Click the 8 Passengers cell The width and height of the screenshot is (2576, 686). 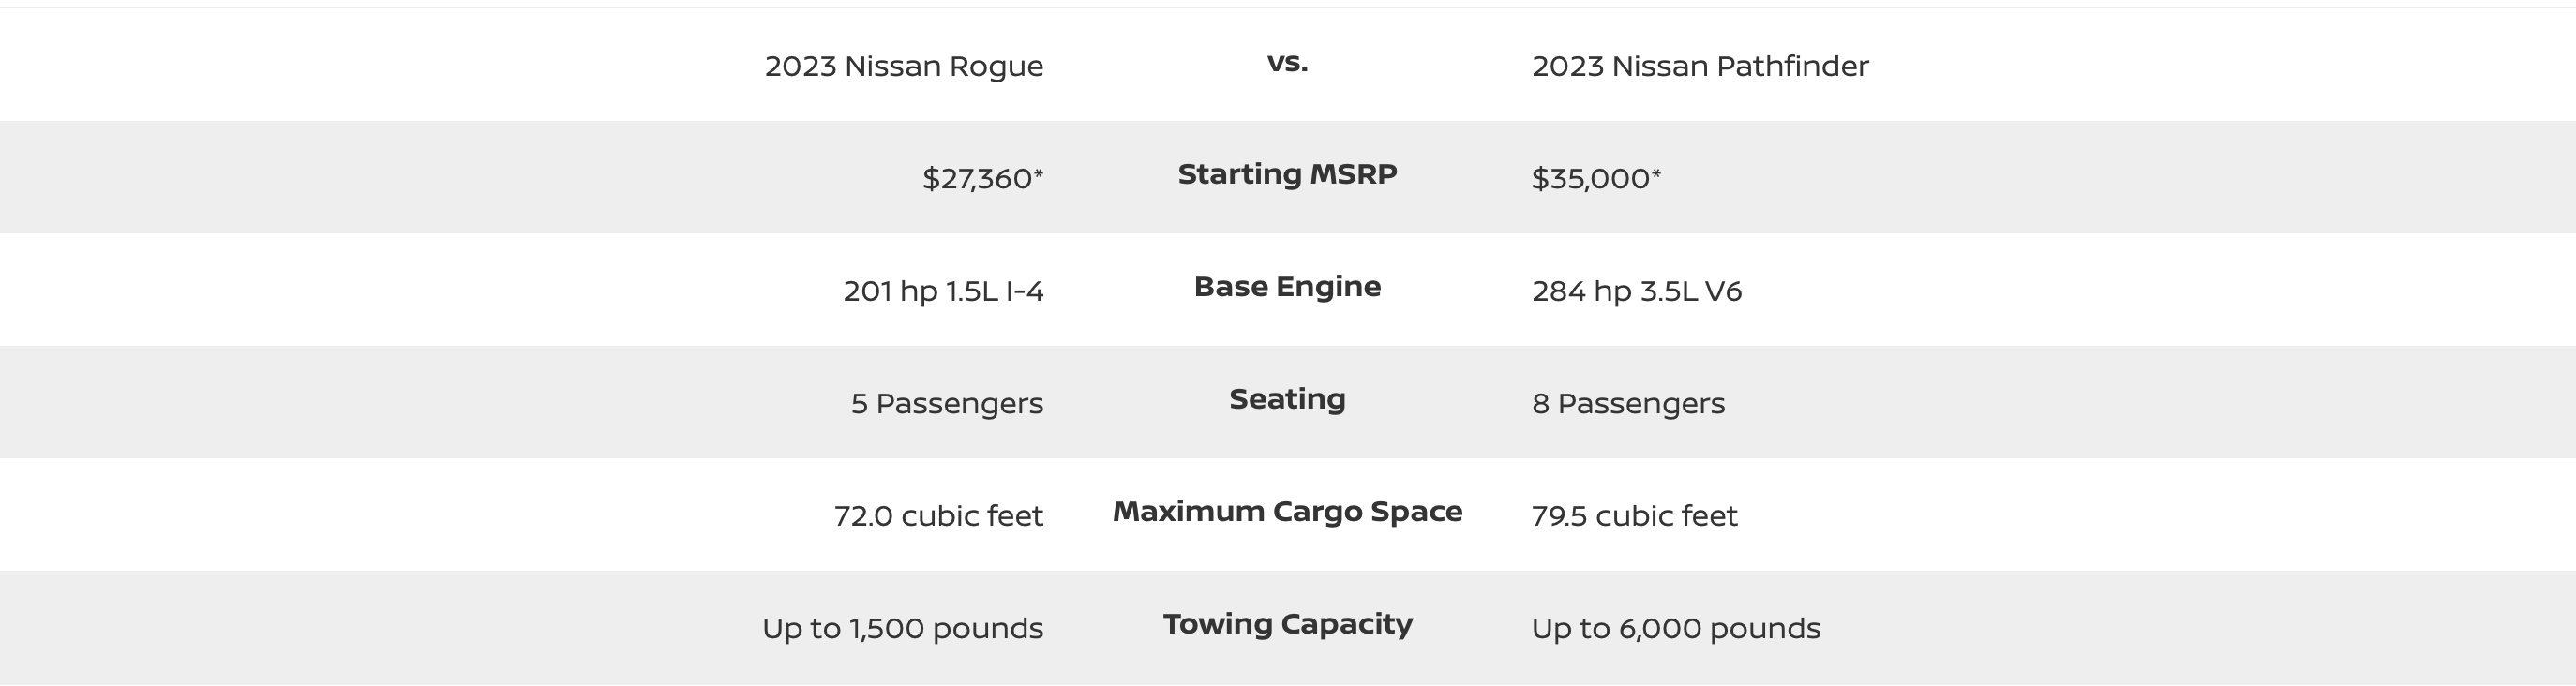1628,404
